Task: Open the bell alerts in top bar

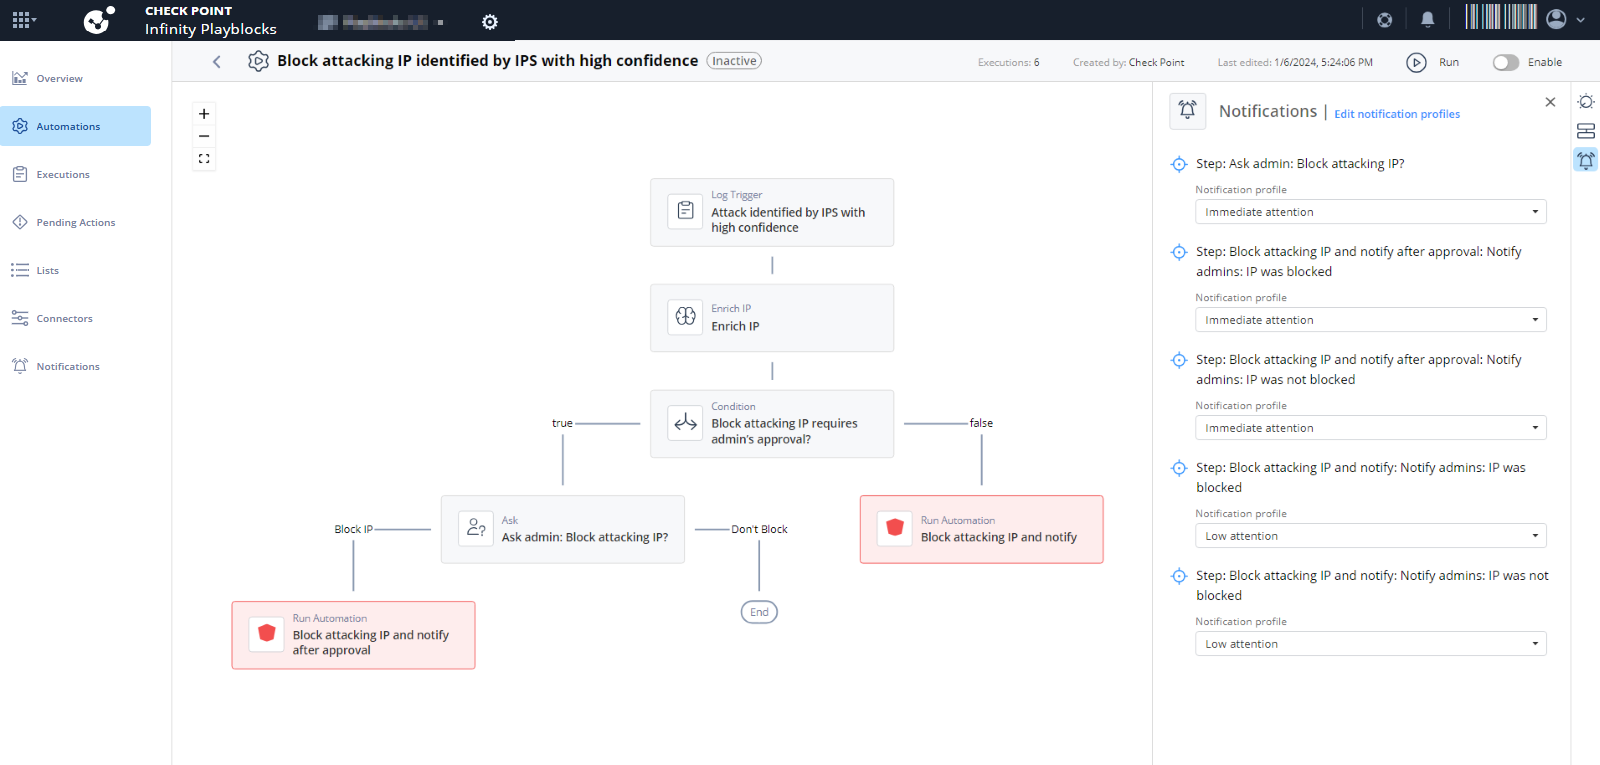Action: coord(1428,20)
